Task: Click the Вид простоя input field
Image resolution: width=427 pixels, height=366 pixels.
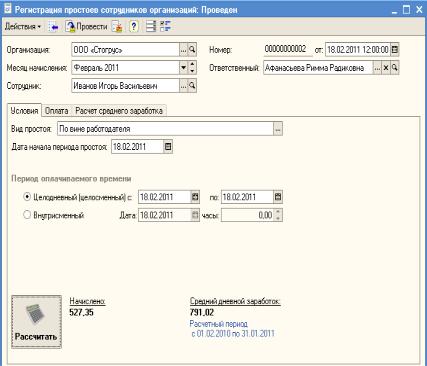Action: coord(166,129)
